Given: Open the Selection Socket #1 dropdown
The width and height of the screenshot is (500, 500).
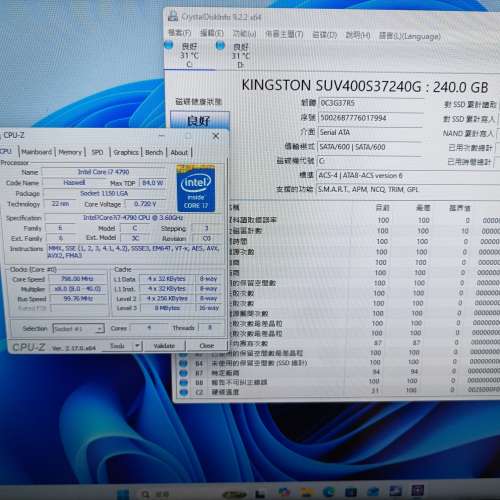Looking at the screenshot, I should pos(78,329).
